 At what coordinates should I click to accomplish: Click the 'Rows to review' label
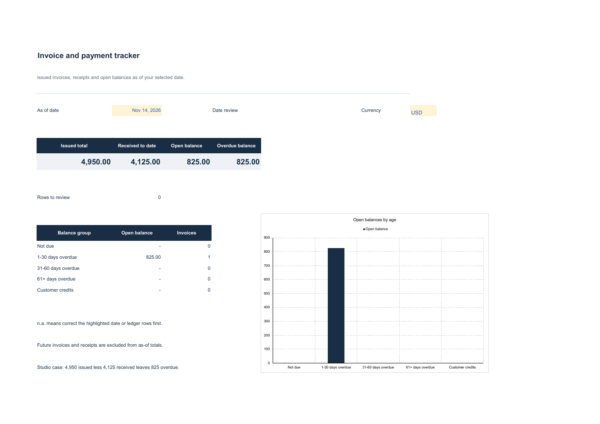click(x=53, y=197)
